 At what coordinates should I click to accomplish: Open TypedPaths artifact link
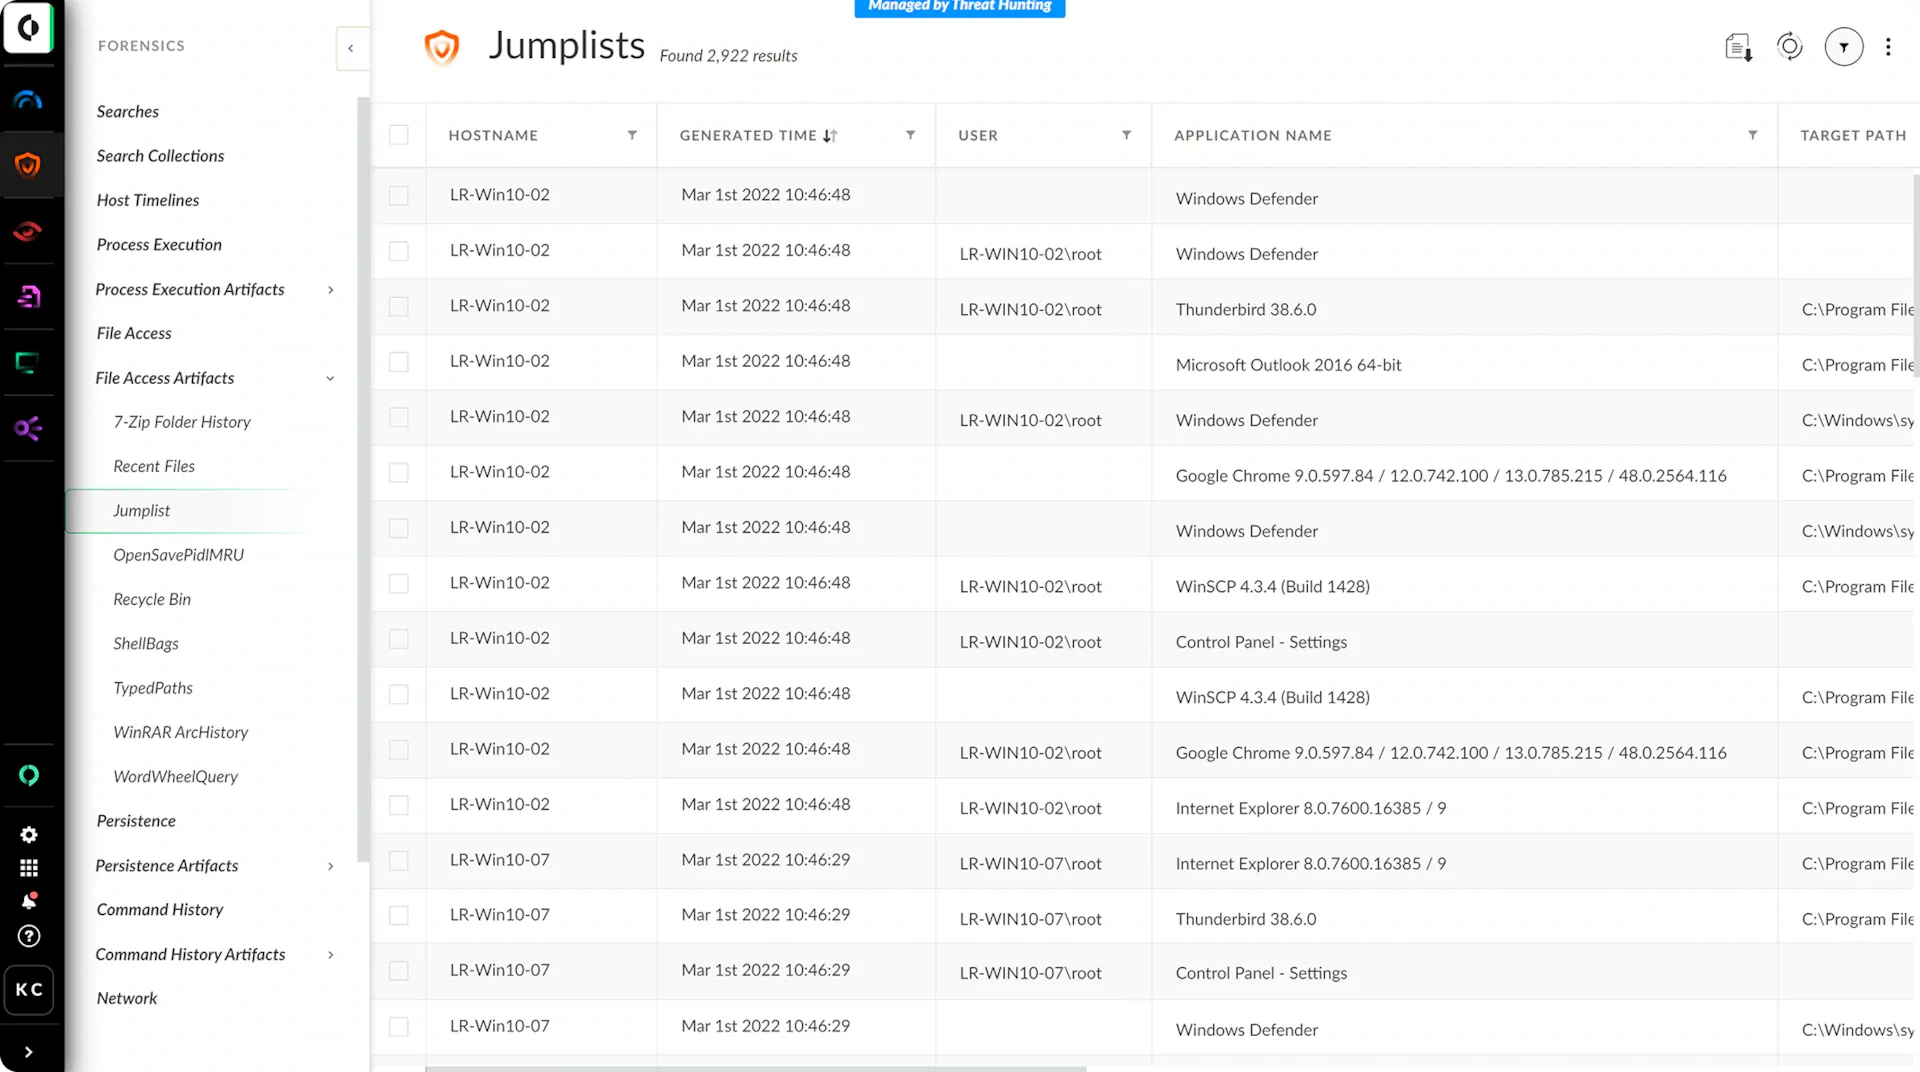(153, 688)
